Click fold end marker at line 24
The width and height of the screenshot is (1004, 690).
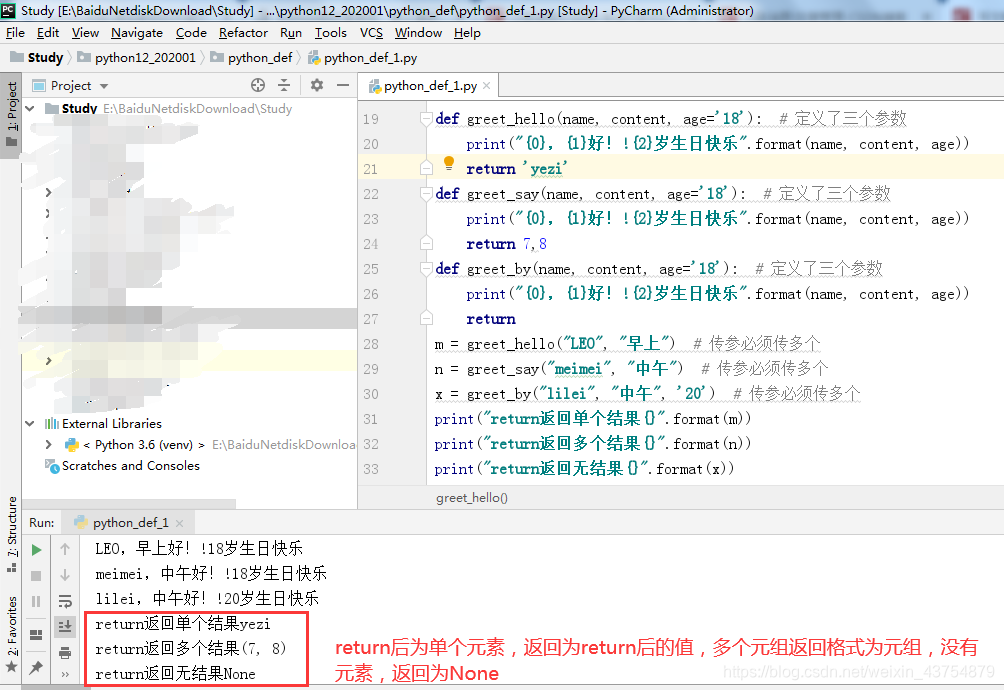pos(426,243)
